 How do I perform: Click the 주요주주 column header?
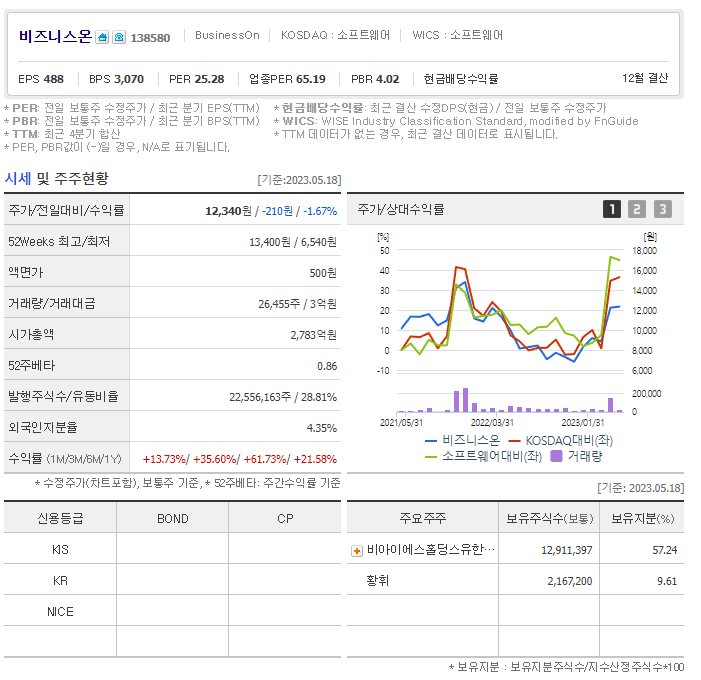[x=422, y=518]
